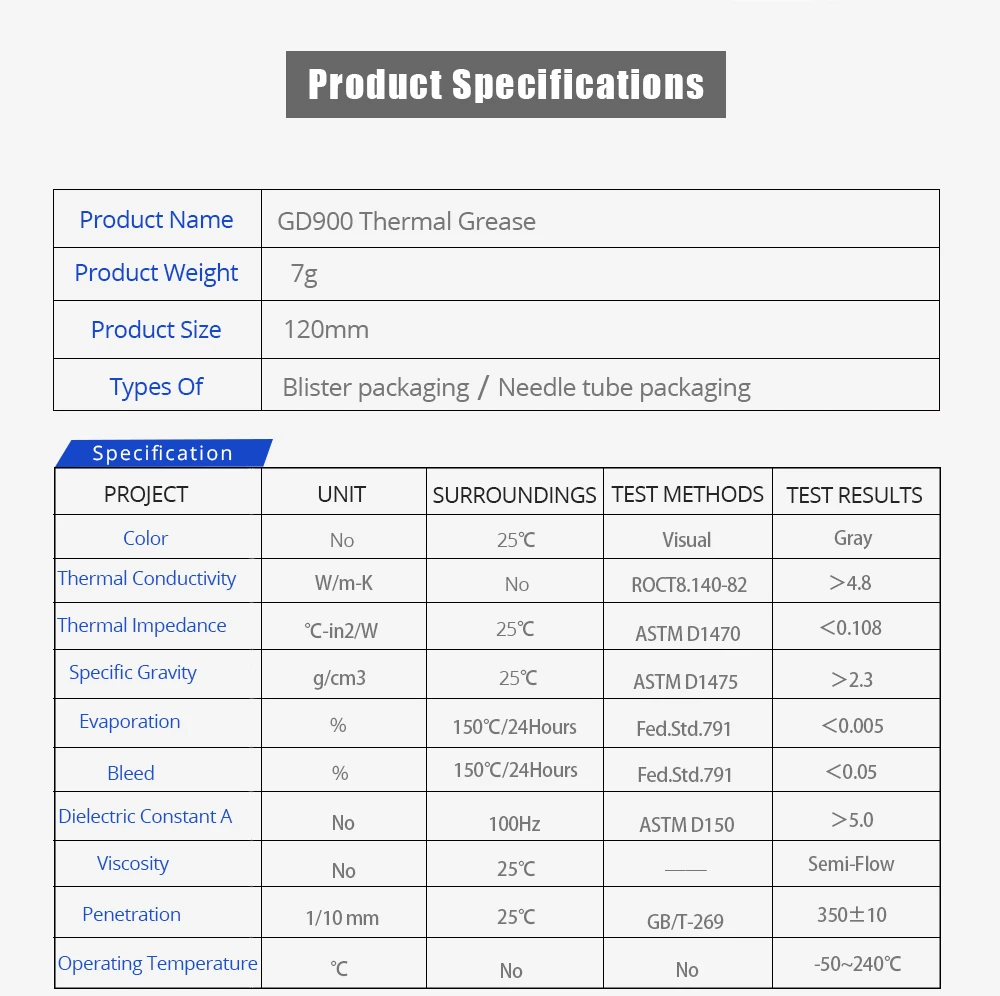
Task: Select the 7g weight value
Action: pyautogui.click(x=304, y=274)
